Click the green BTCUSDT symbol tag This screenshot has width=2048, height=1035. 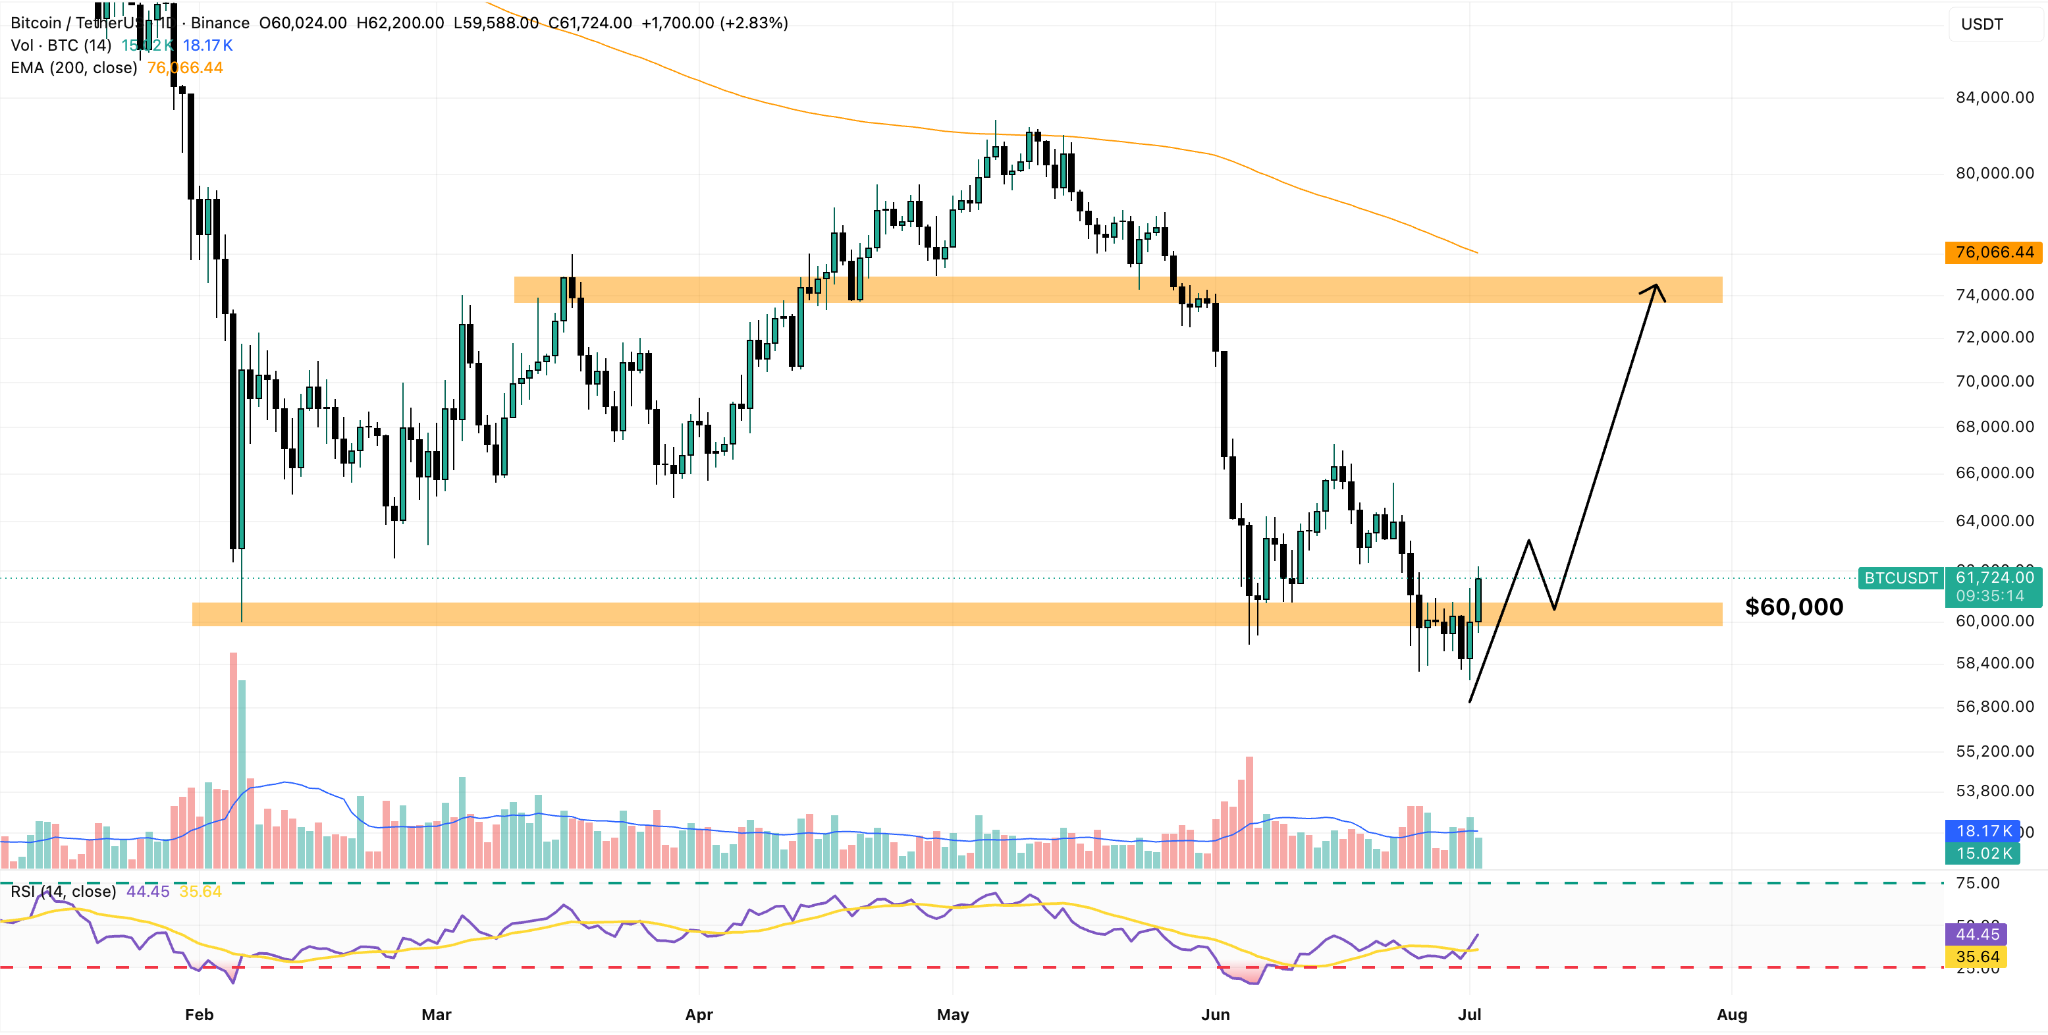[1900, 578]
